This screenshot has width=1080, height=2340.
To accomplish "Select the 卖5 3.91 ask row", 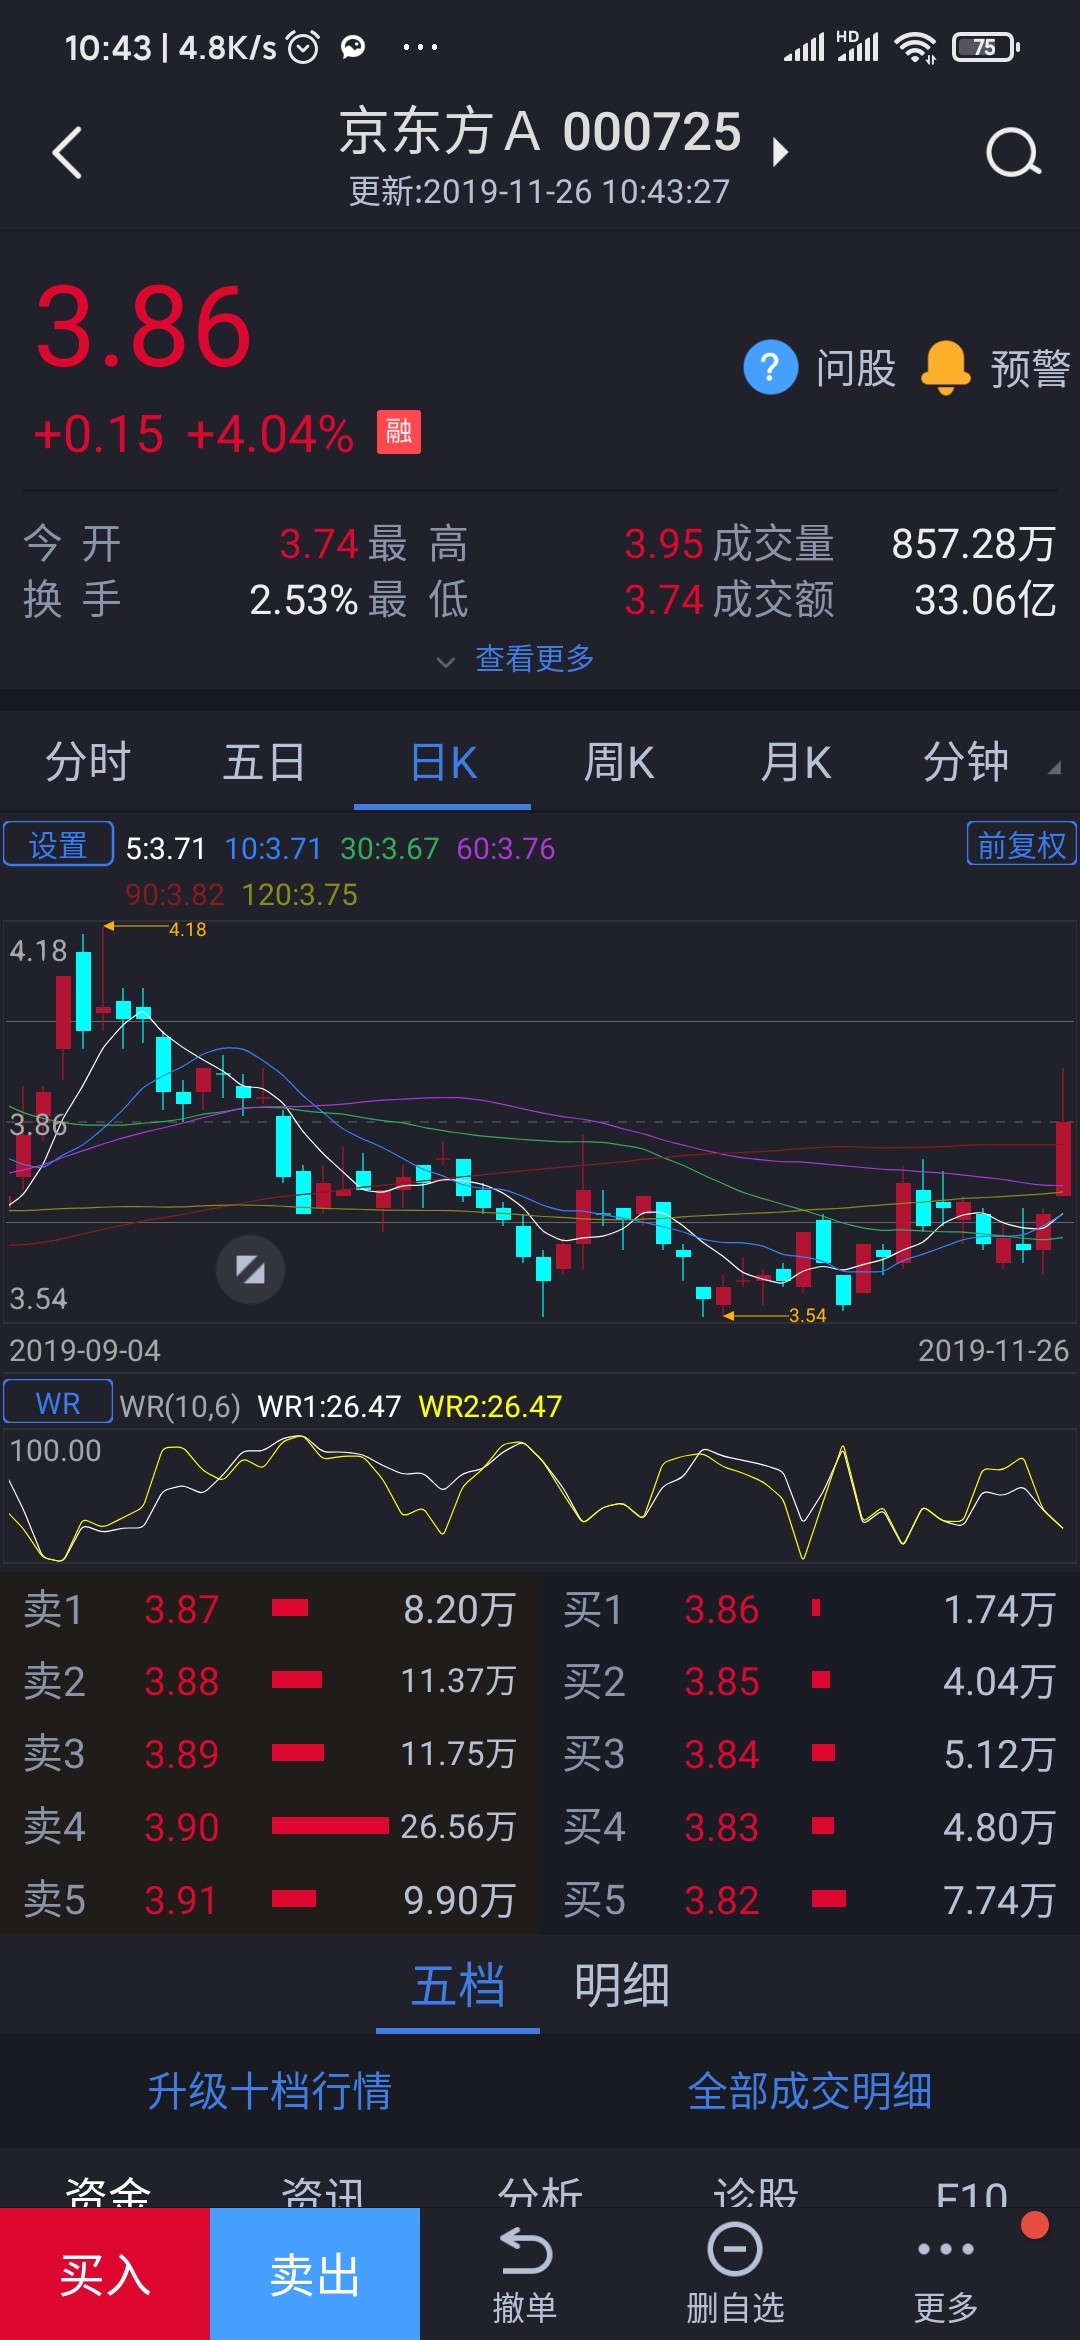I will 270,1899.
